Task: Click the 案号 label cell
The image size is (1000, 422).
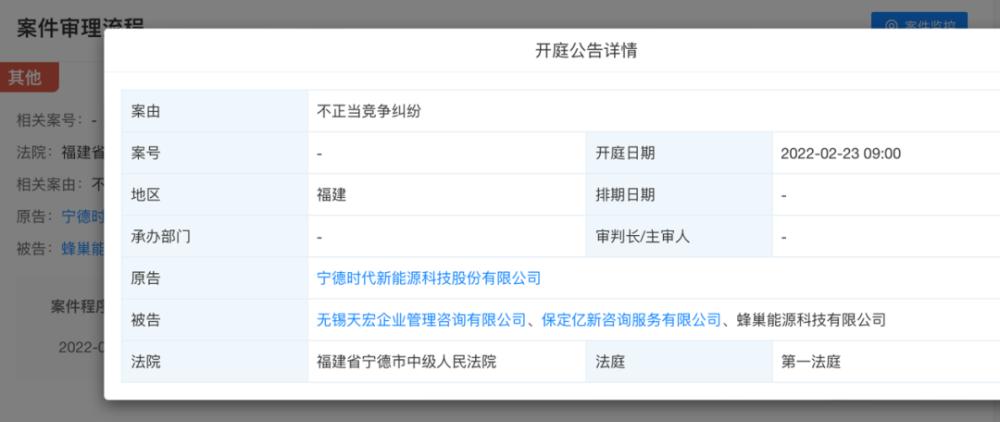Action: (215, 153)
